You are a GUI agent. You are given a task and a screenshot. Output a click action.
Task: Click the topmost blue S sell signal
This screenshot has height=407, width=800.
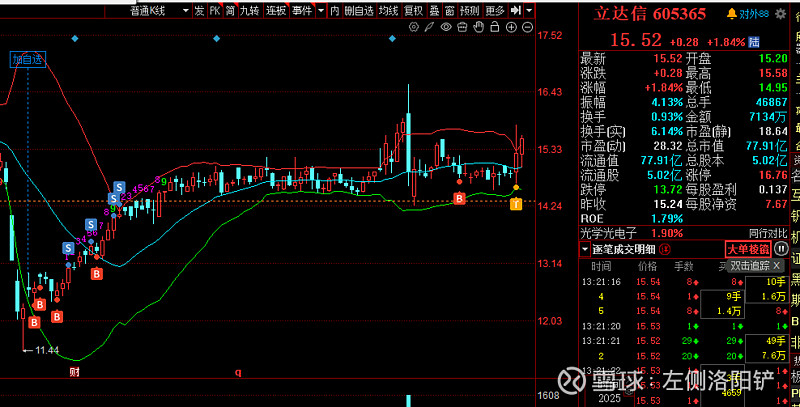tap(119, 186)
